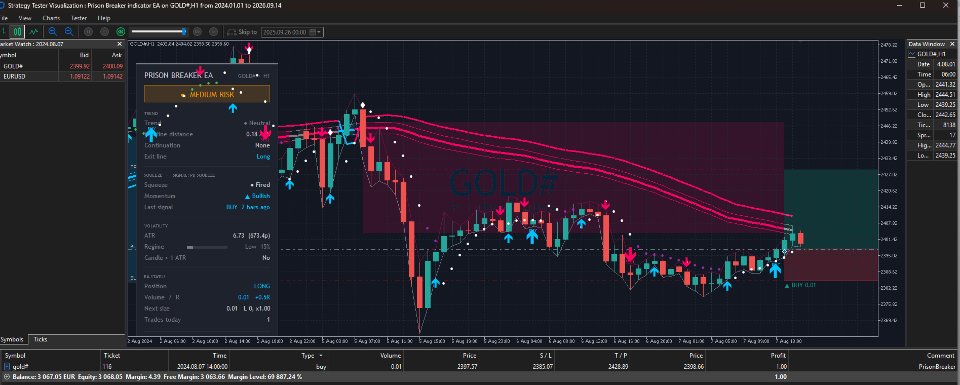Image resolution: width=960 pixels, height=385 pixels.
Task: Click the stop loss value 2383.07
Action: coord(544,366)
